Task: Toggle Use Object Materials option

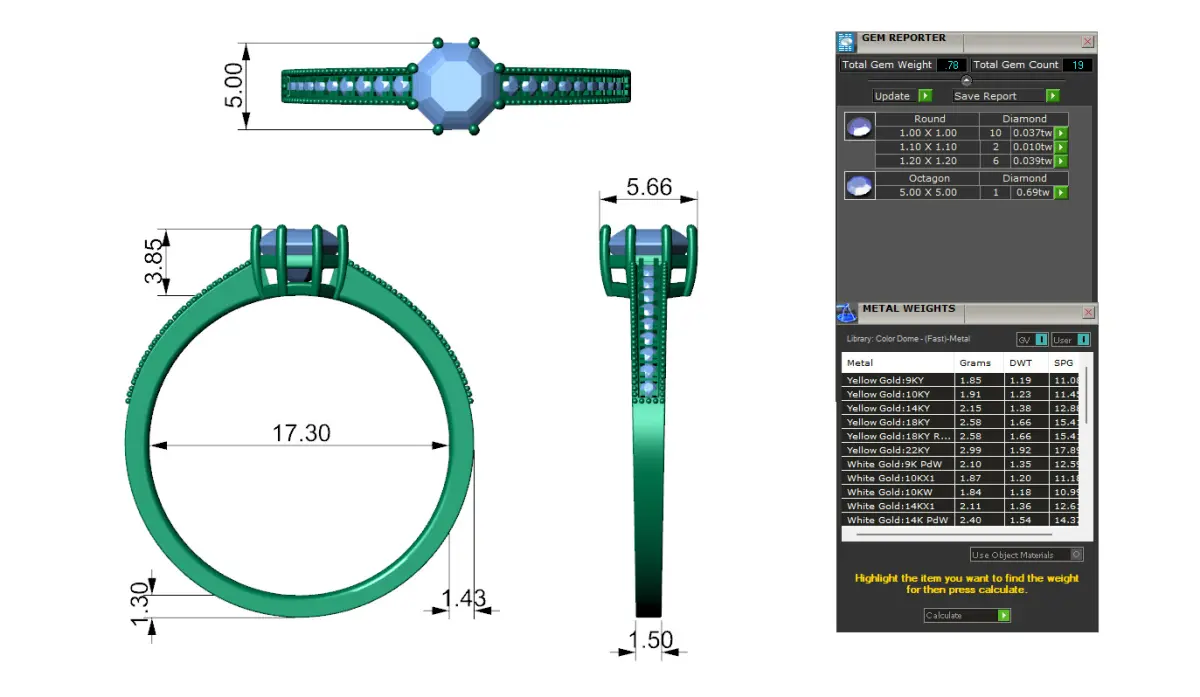Action: click(x=1027, y=554)
